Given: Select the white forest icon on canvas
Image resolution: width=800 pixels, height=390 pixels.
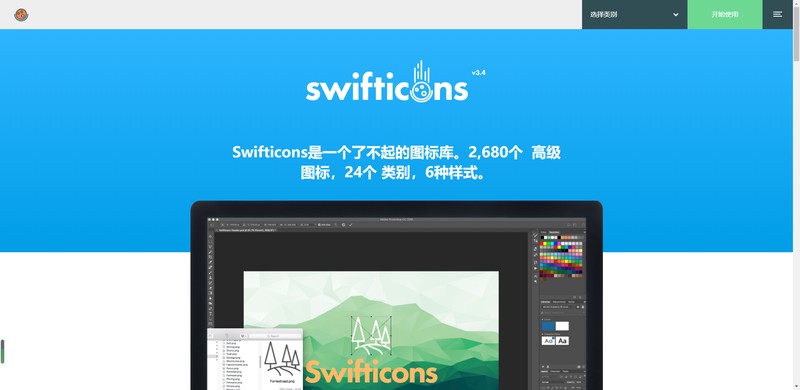Looking at the screenshot, I should [x=371, y=335].
